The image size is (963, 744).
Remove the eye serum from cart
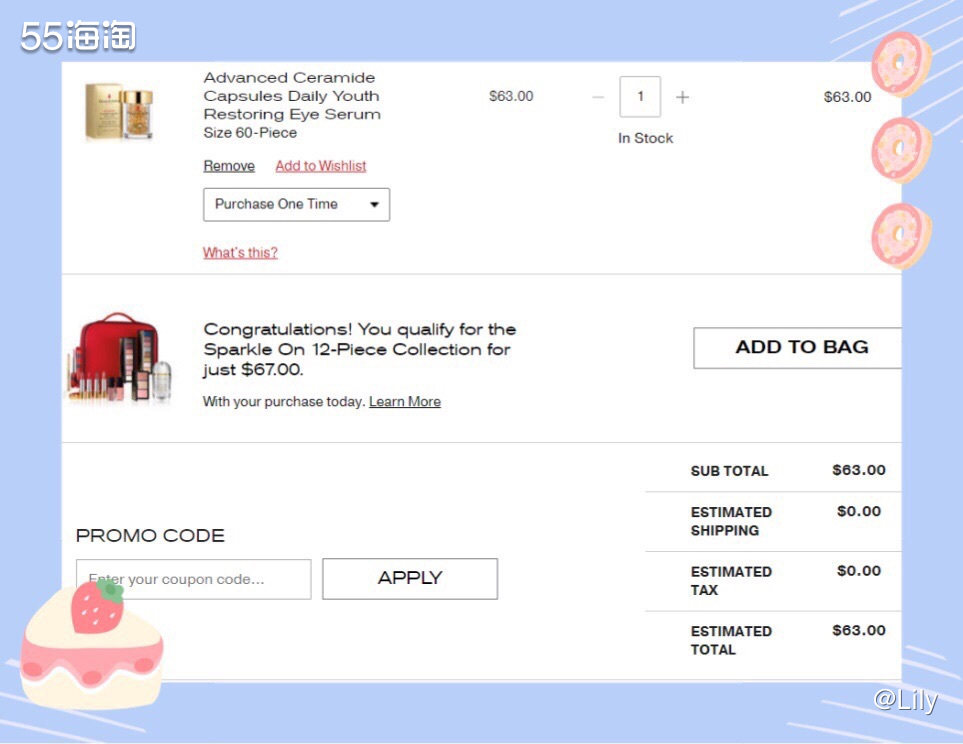pyautogui.click(x=229, y=166)
